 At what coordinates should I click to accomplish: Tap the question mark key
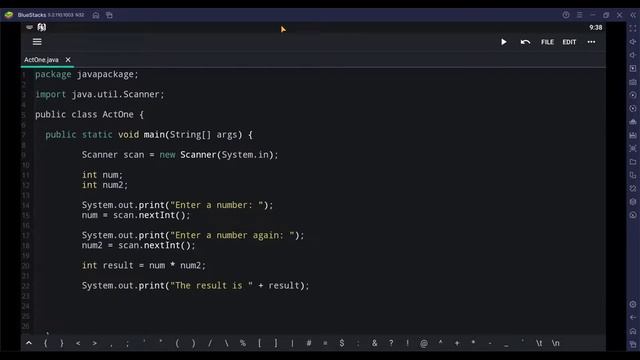click(x=391, y=343)
